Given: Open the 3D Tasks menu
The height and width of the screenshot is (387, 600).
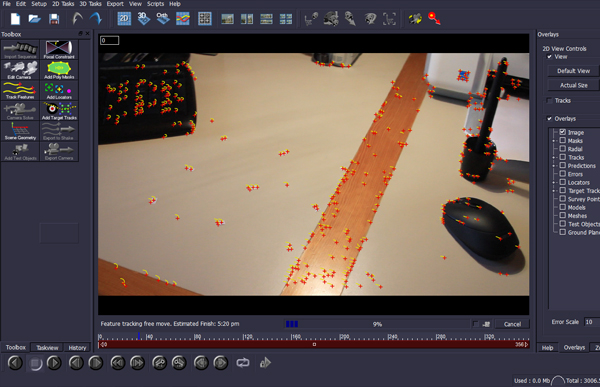Looking at the screenshot, I should tap(90, 4).
